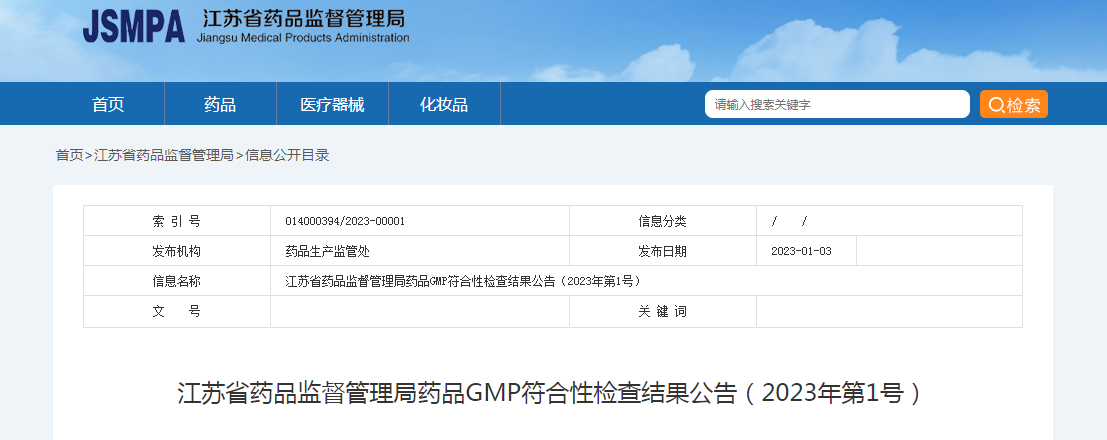Click the 索引号 label cell
Image resolution: width=1107 pixels, height=440 pixels.
(176, 221)
